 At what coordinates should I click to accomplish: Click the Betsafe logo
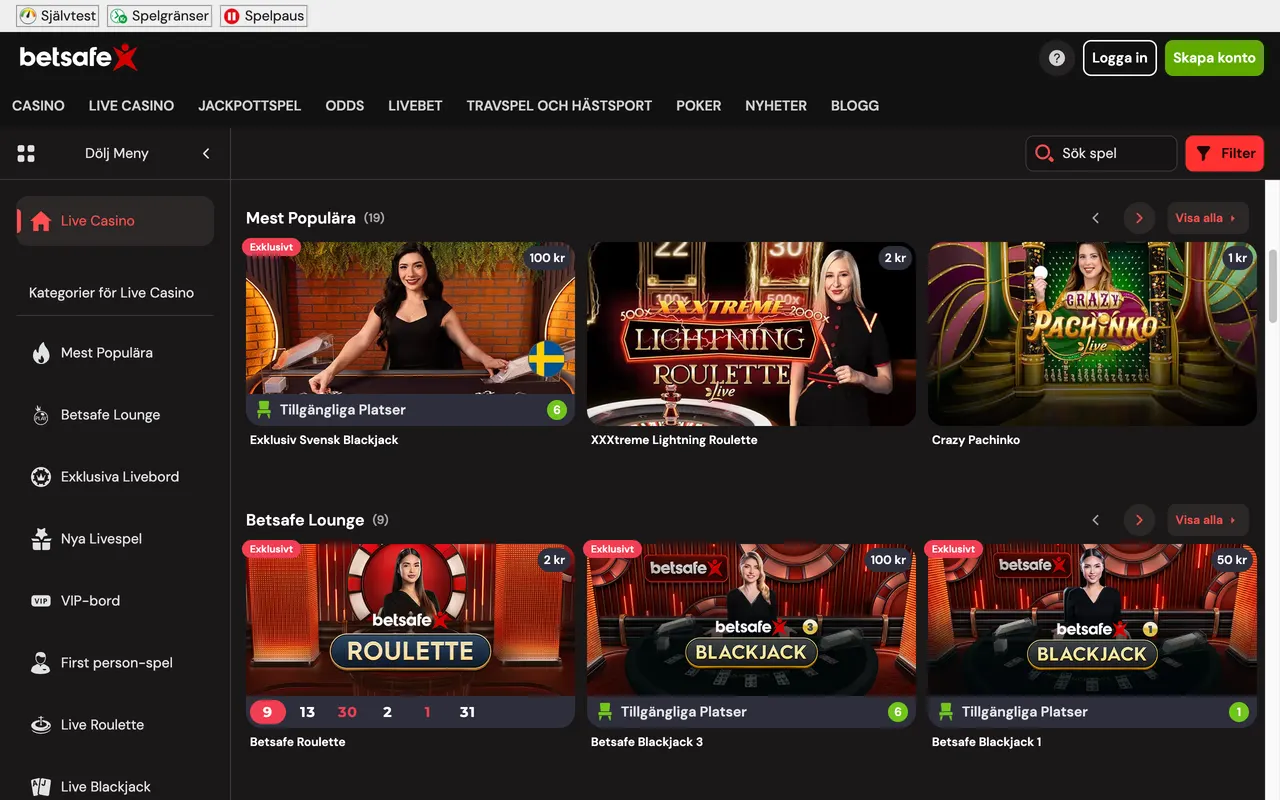click(78, 58)
